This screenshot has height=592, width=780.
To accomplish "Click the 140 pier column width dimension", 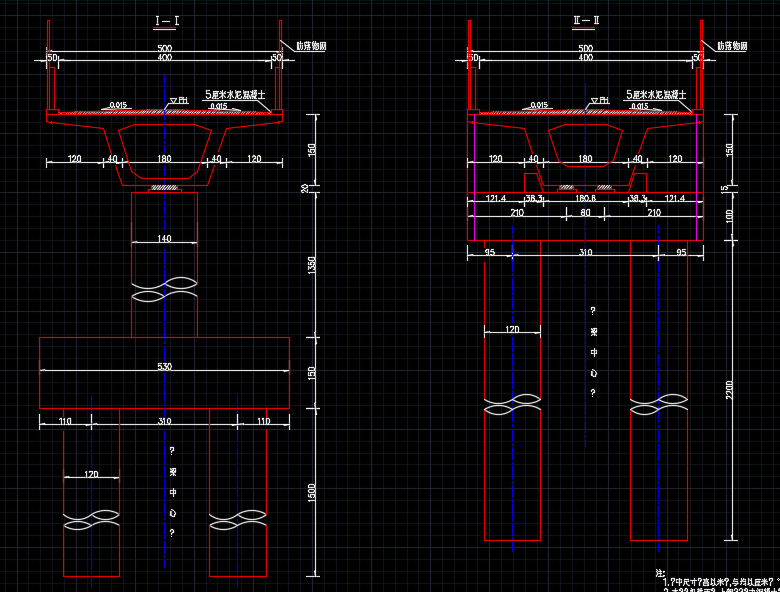I will tap(165, 239).
